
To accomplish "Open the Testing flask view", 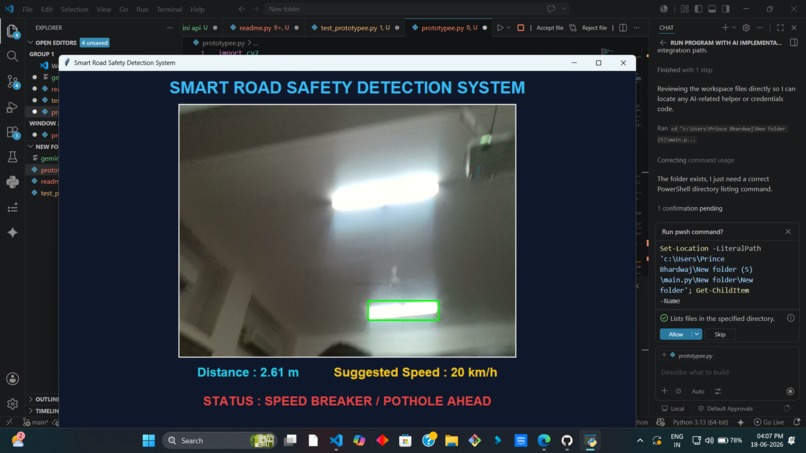I will tap(12, 157).
